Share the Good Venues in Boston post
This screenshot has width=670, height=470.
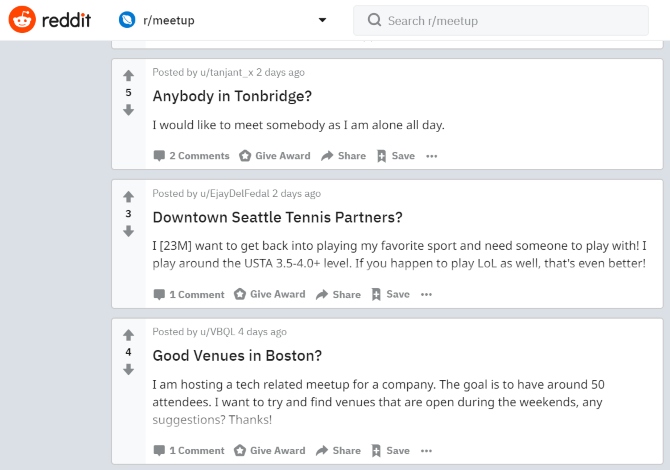[338, 451]
